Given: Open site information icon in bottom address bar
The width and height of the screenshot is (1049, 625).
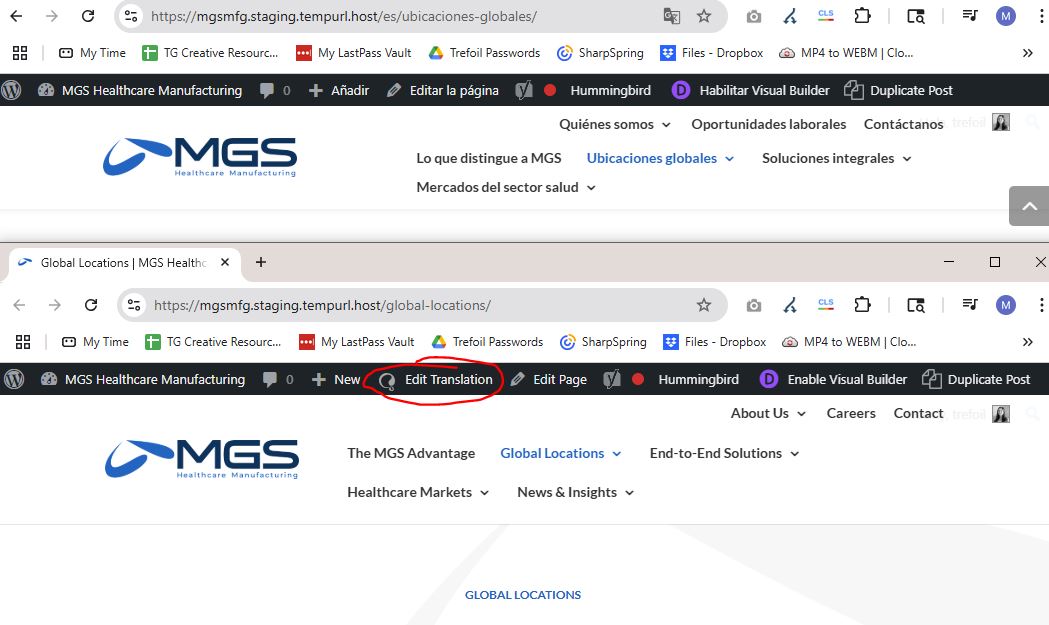Looking at the screenshot, I should click(134, 305).
